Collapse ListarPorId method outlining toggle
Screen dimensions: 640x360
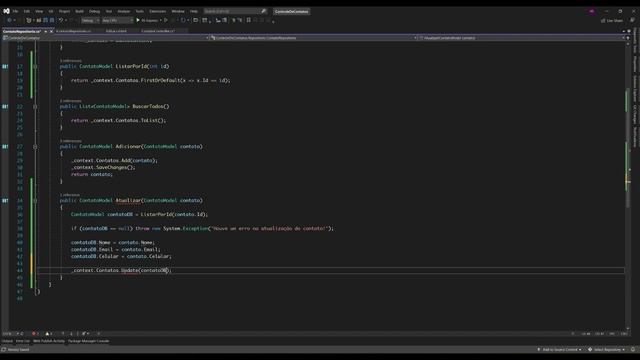pyautogui.click(x=36, y=66)
